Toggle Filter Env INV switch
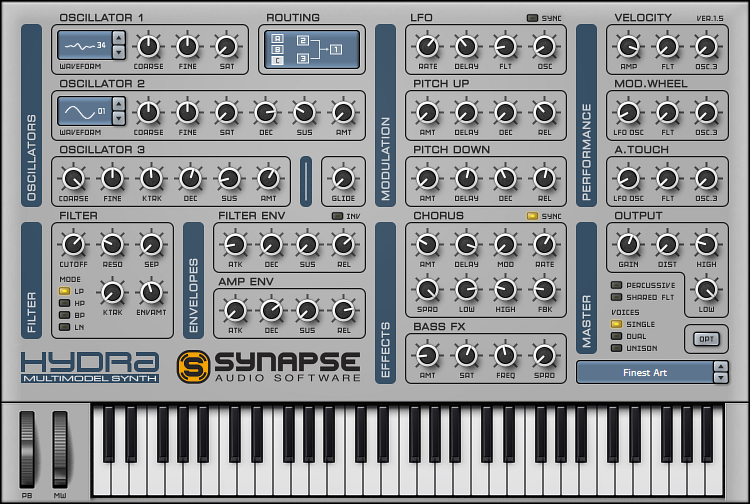The height and width of the screenshot is (504, 750). [337, 216]
